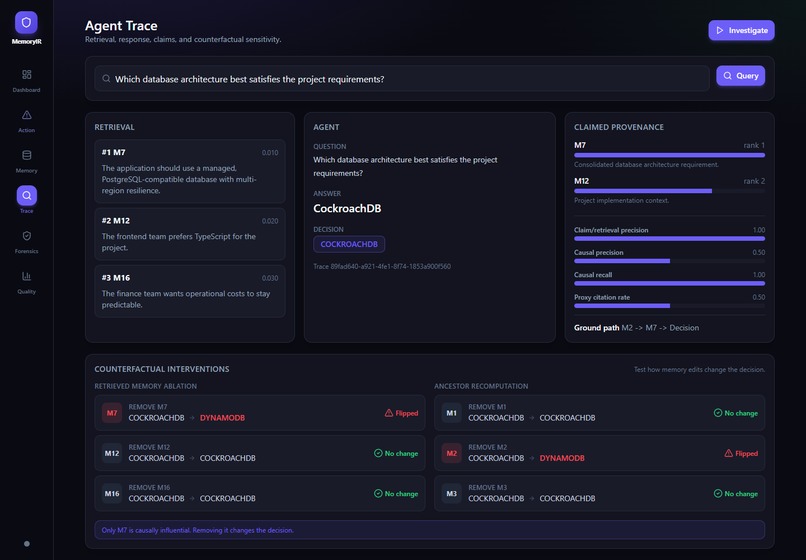Open retrieval card #2 M12

(x=190, y=234)
